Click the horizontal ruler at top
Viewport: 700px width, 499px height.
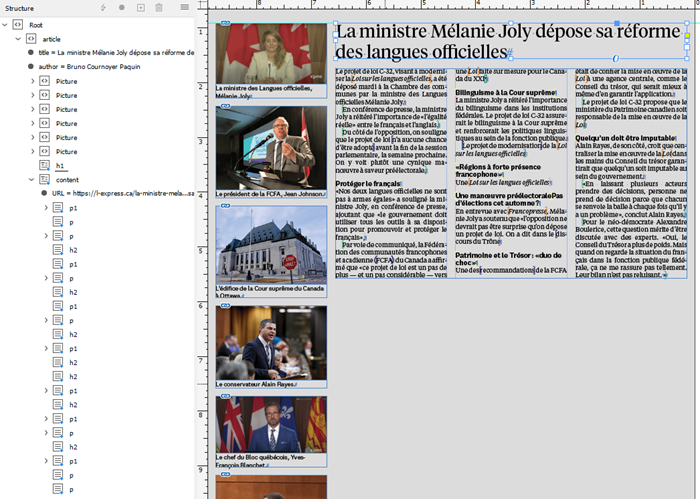(x=454, y=4)
